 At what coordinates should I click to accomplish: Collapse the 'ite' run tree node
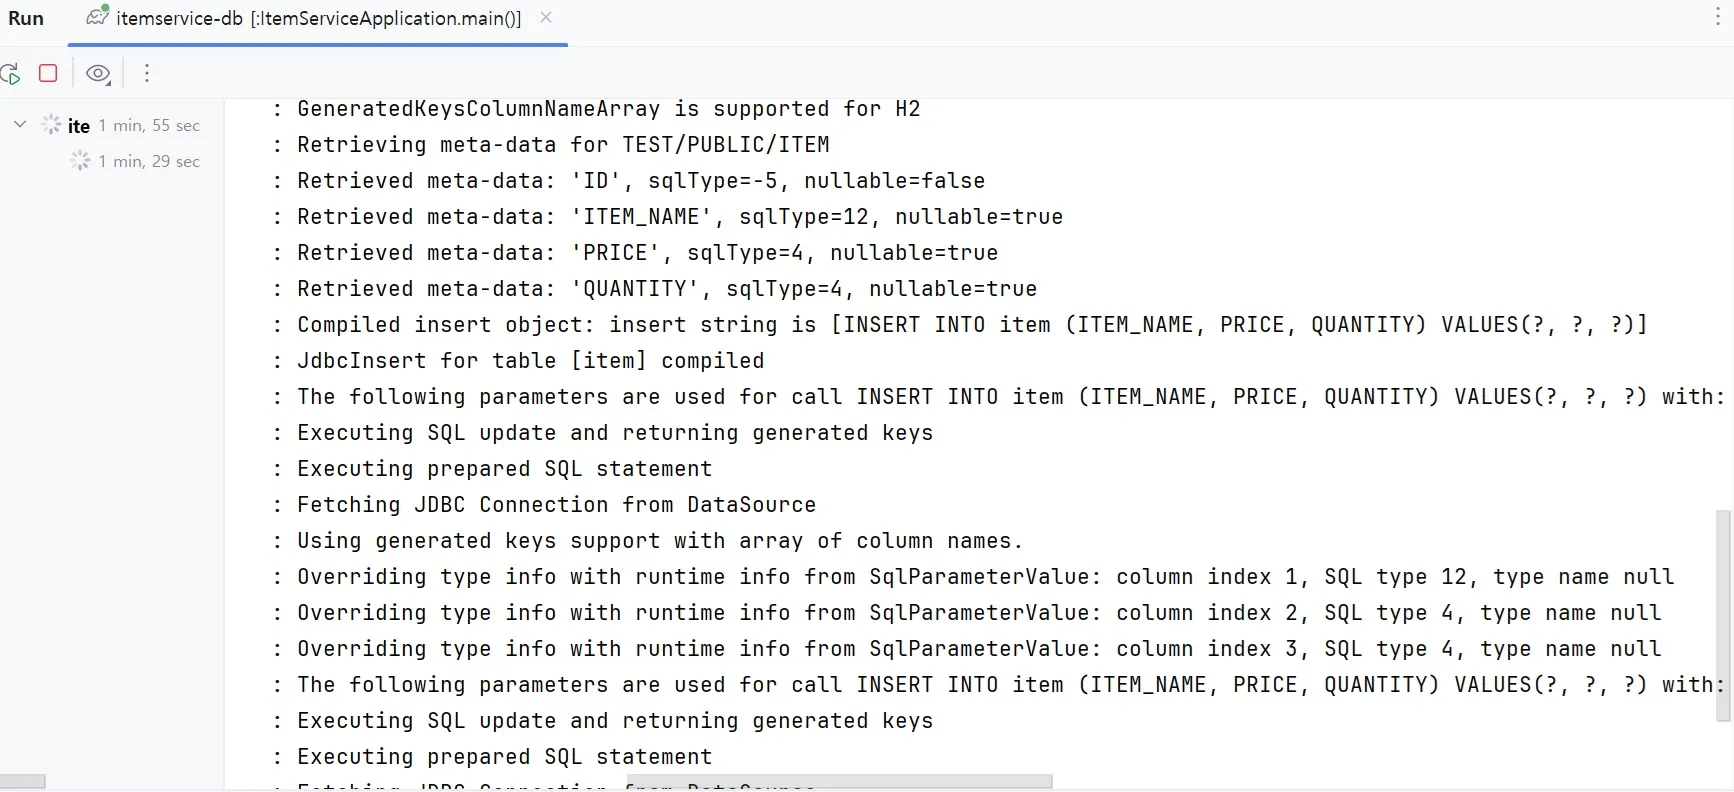(x=20, y=124)
